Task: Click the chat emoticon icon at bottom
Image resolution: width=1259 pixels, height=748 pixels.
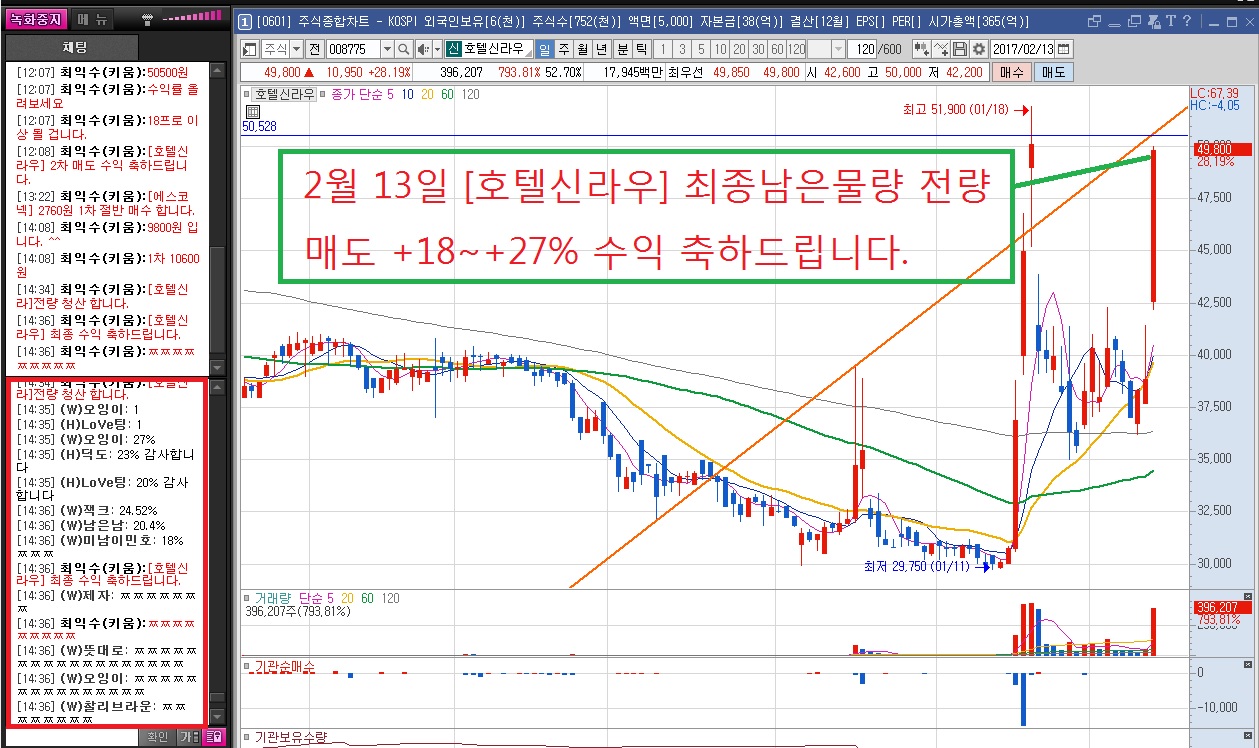Action: (213, 737)
